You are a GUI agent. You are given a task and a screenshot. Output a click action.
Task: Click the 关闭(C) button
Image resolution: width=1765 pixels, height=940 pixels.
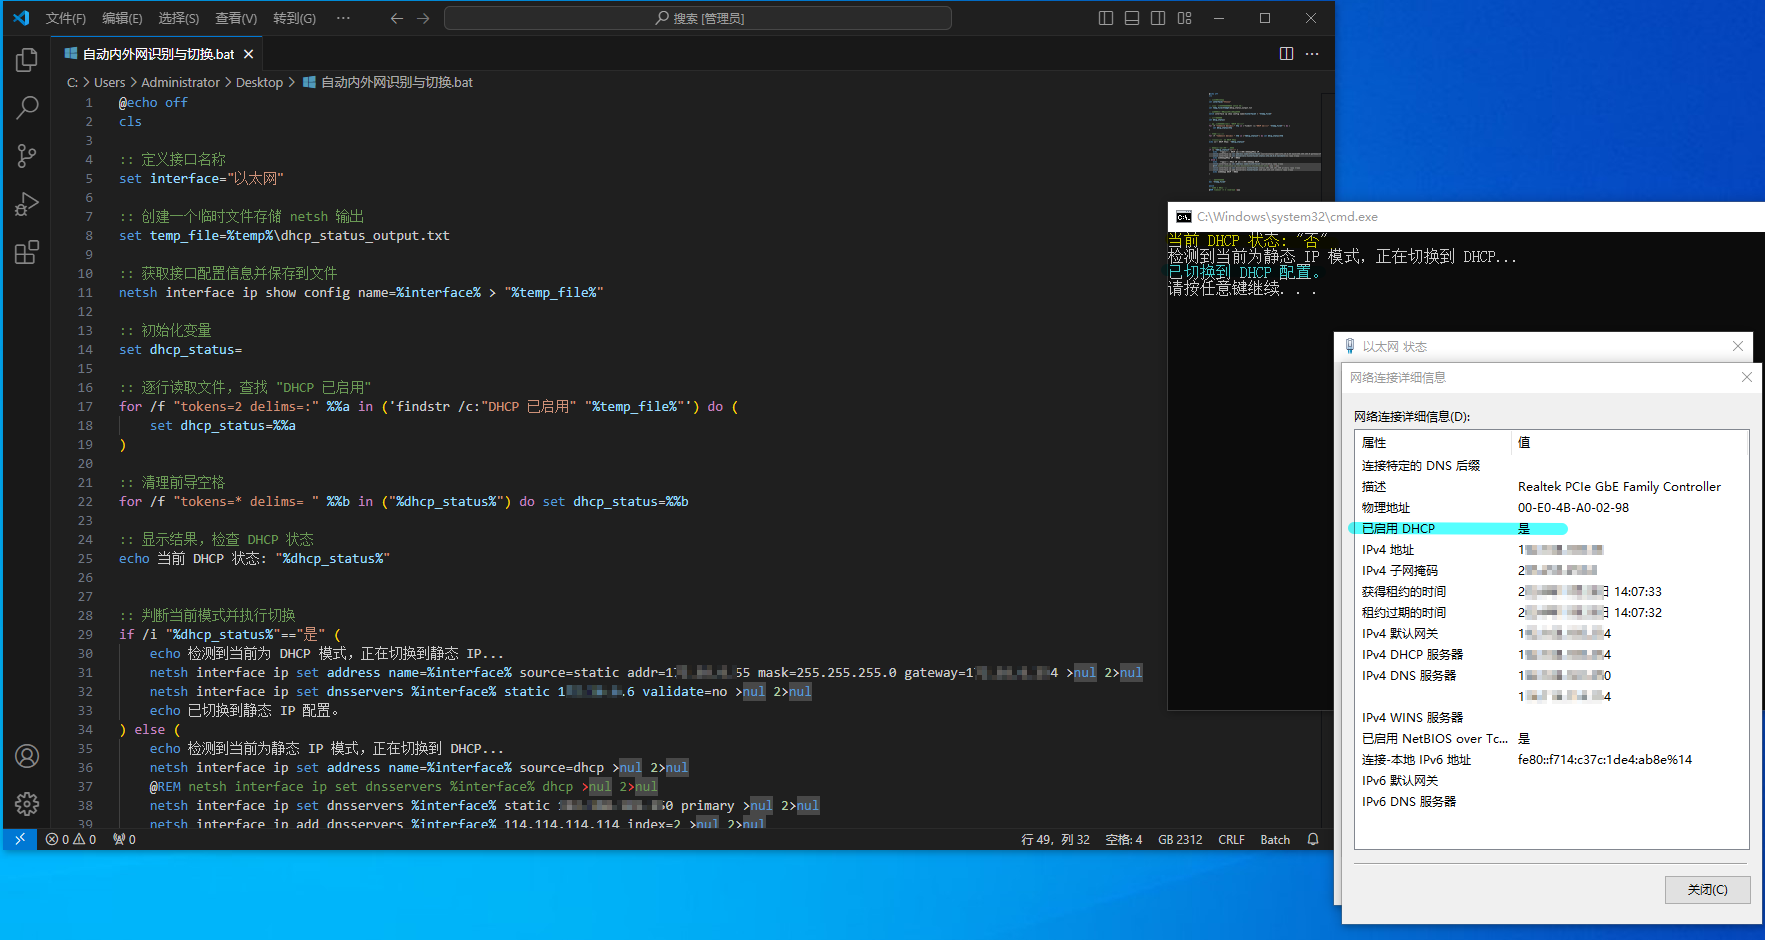[1707, 889]
